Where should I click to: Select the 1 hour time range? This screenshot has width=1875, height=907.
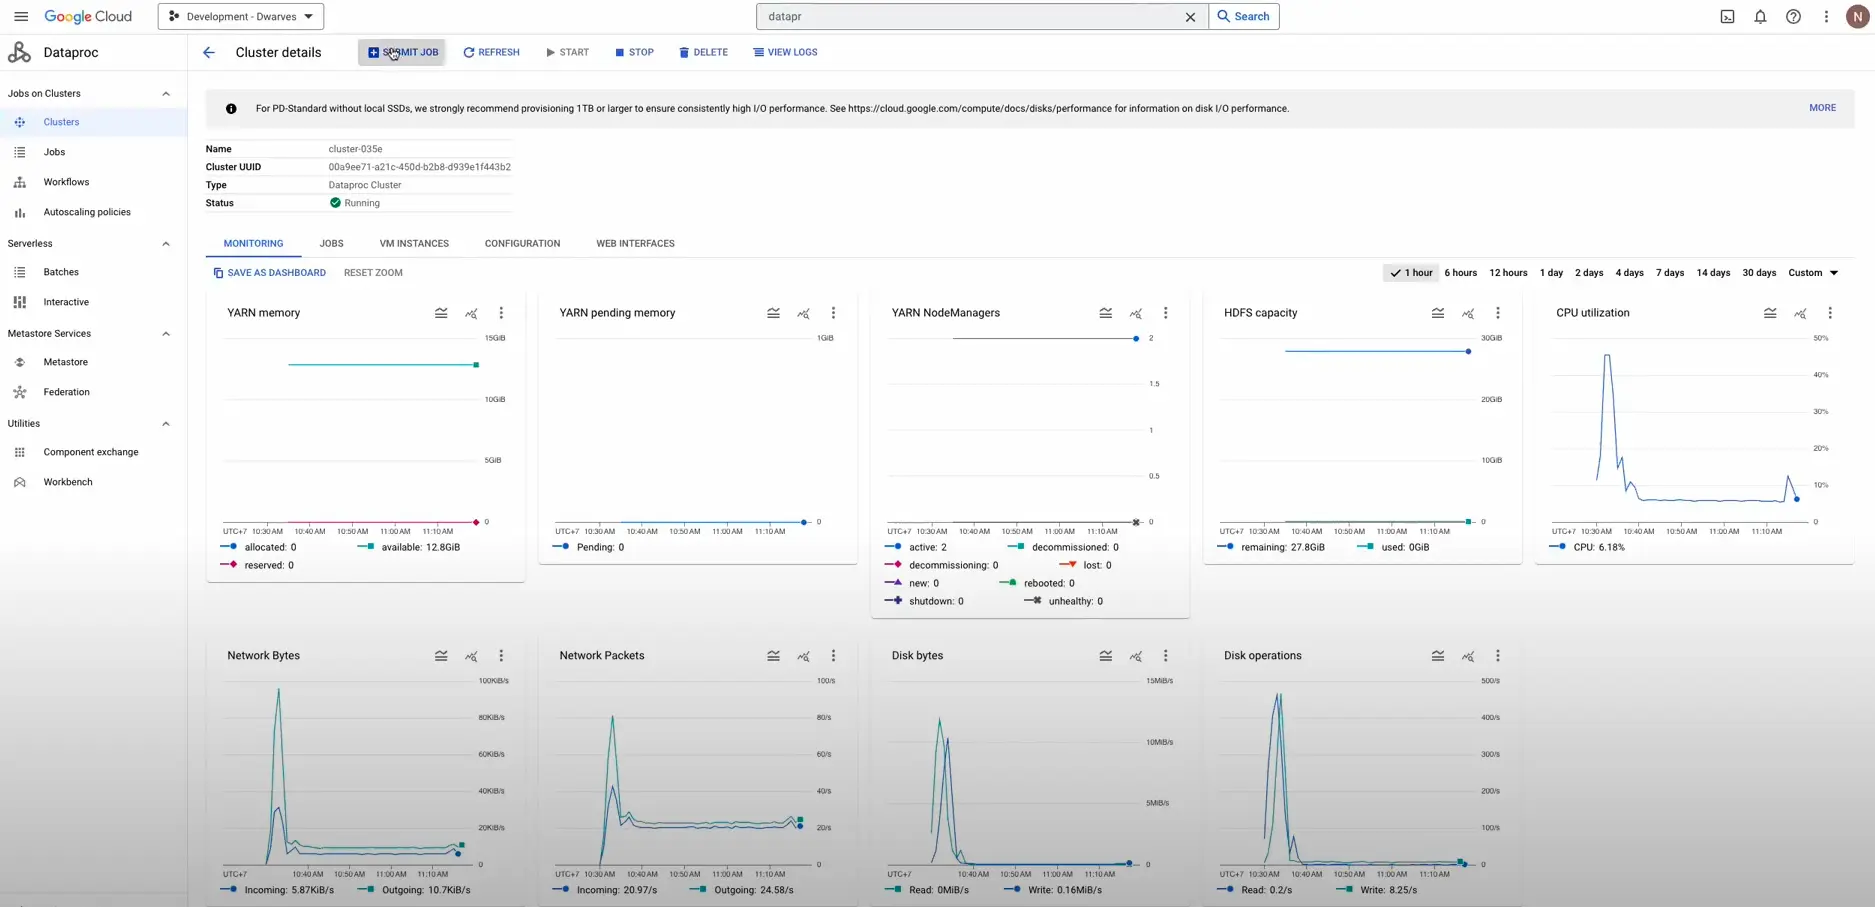tap(1411, 273)
